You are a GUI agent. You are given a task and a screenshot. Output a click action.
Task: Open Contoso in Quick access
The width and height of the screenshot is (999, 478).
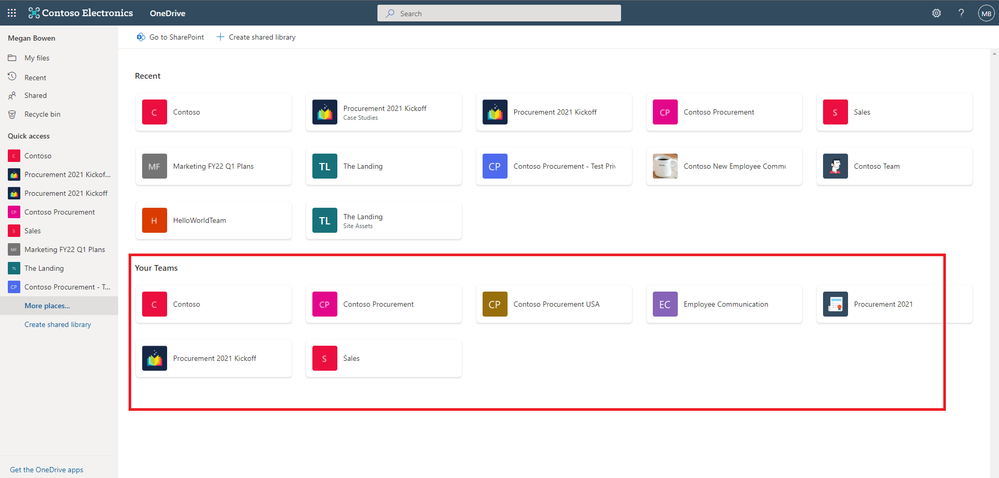pos(59,156)
